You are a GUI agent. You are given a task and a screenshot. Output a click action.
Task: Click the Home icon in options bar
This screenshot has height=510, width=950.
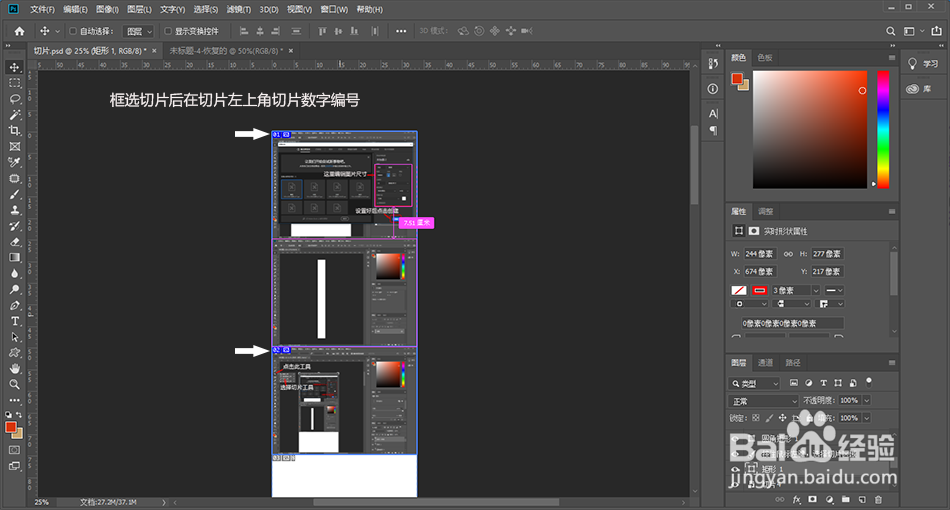[x=19, y=31]
